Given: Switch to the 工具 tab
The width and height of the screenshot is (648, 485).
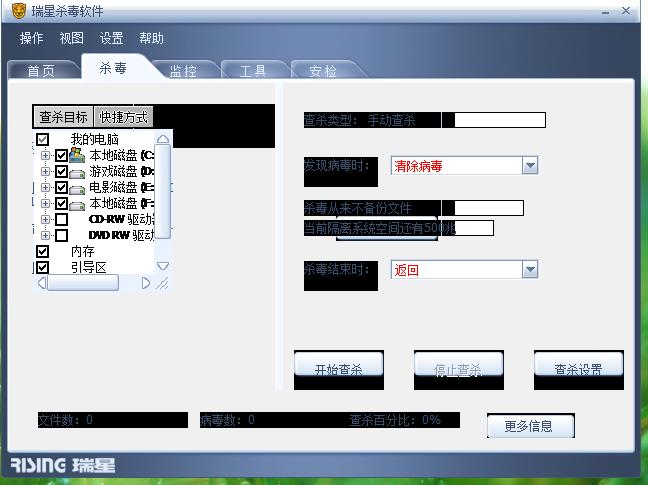Looking at the screenshot, I should 253,70.
